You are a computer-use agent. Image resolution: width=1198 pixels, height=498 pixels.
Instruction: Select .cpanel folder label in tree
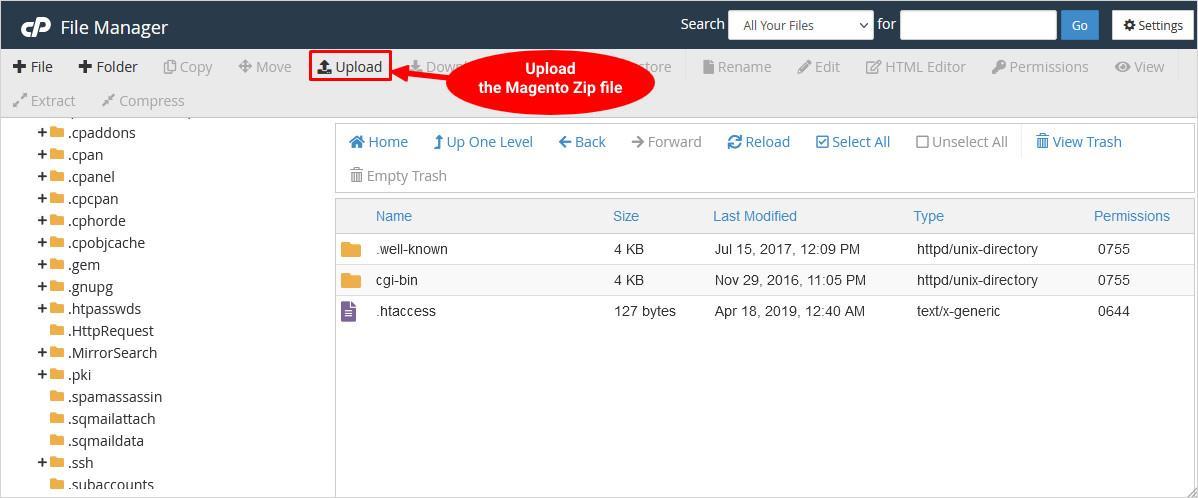(x=91, y=176)
